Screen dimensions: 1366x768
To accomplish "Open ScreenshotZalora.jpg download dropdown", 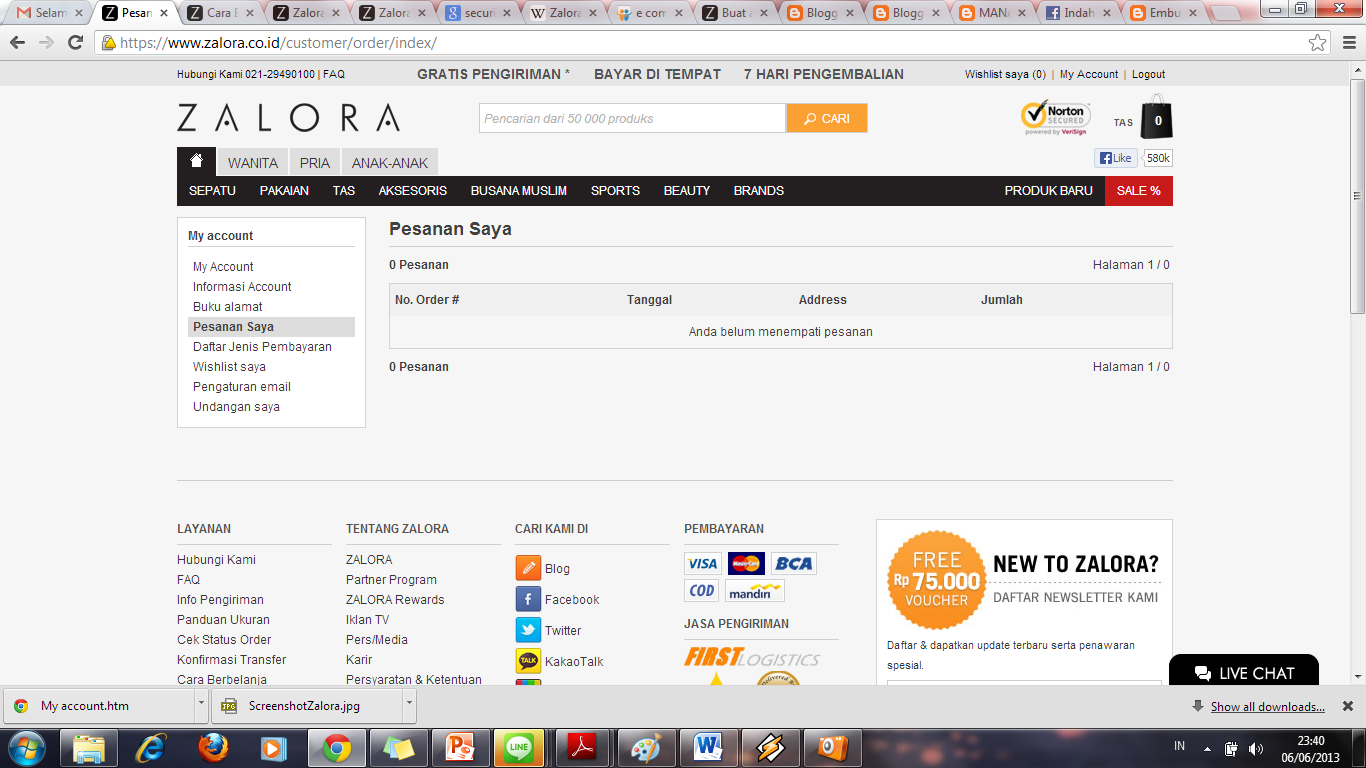I will (408, 705).
